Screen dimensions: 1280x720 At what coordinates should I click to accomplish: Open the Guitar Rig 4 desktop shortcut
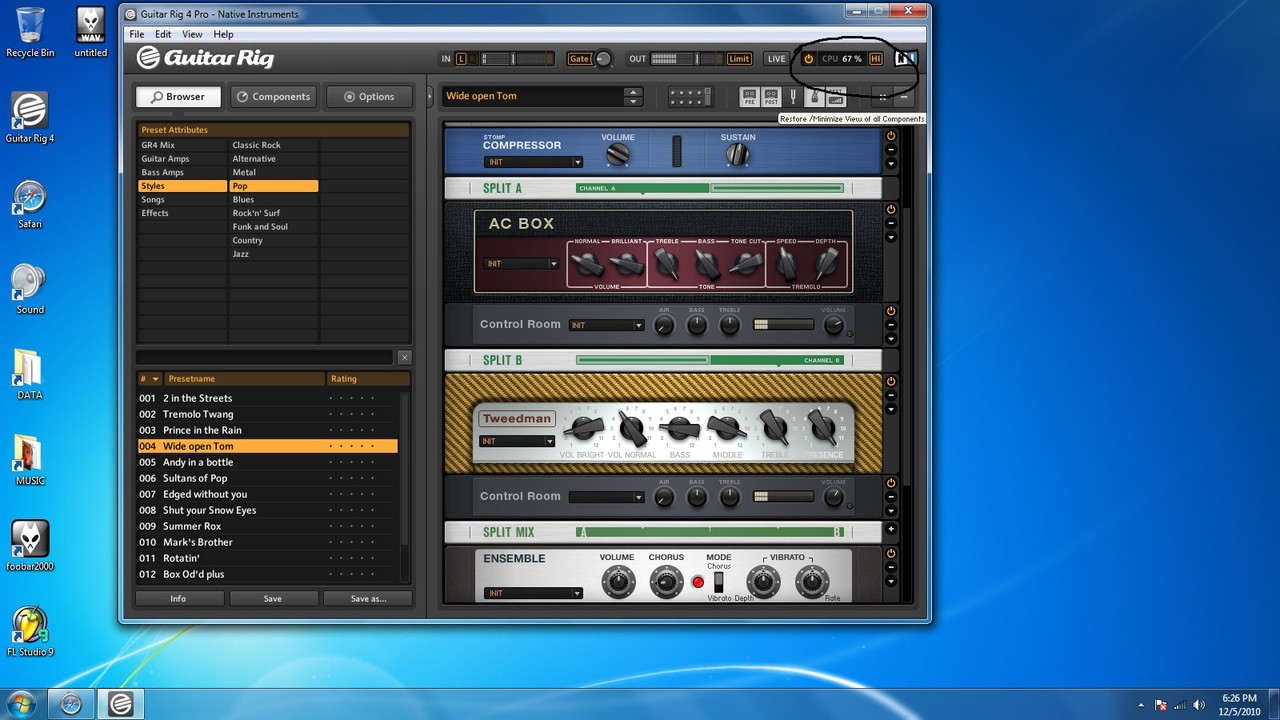tap(30, 118)
